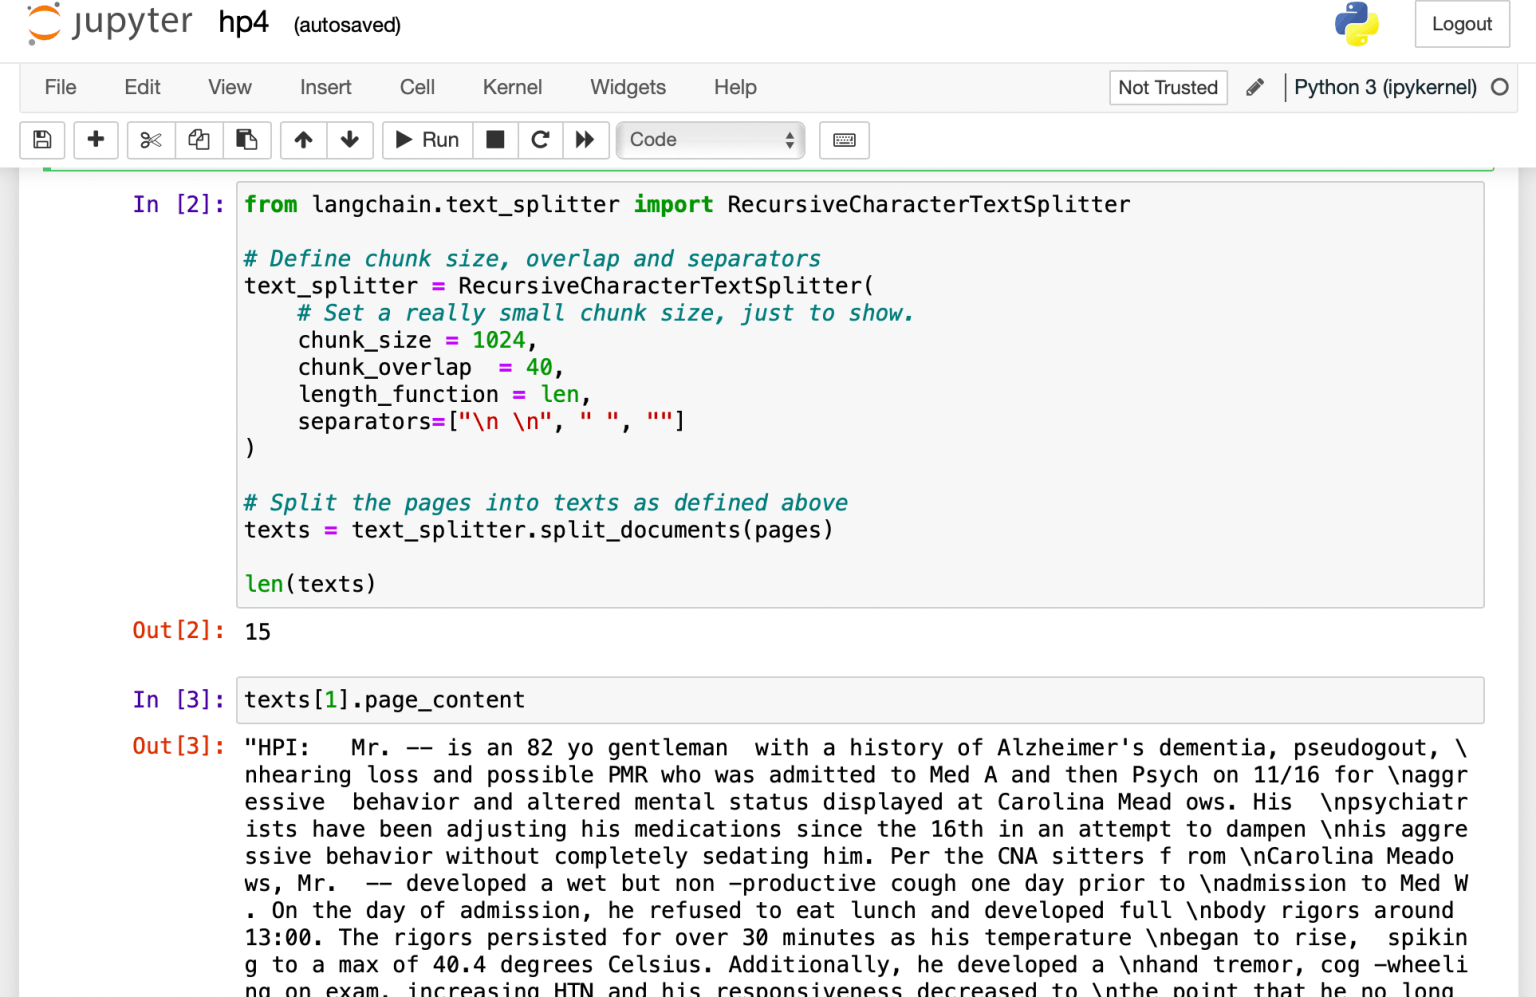Insert a cell below with plus icon
Screen dimensions: 1536x997
click(96, 140)
